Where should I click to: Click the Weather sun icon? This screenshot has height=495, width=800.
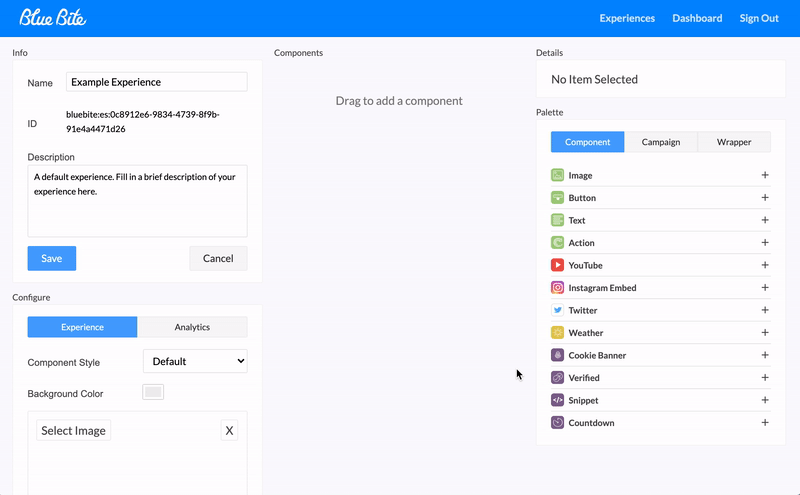557,332
